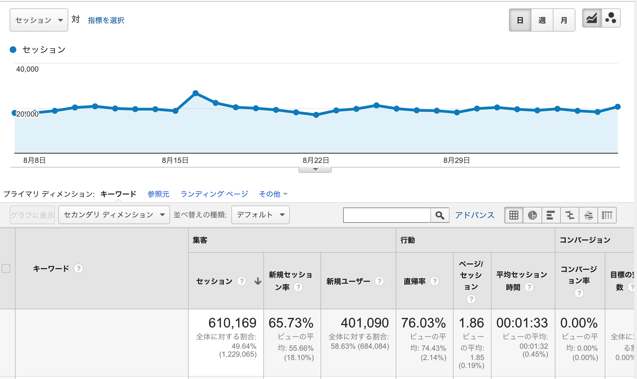The image size is (637, 379).
Task: Open help for コンバージョン率 column
Action: [x=579, y=292]
